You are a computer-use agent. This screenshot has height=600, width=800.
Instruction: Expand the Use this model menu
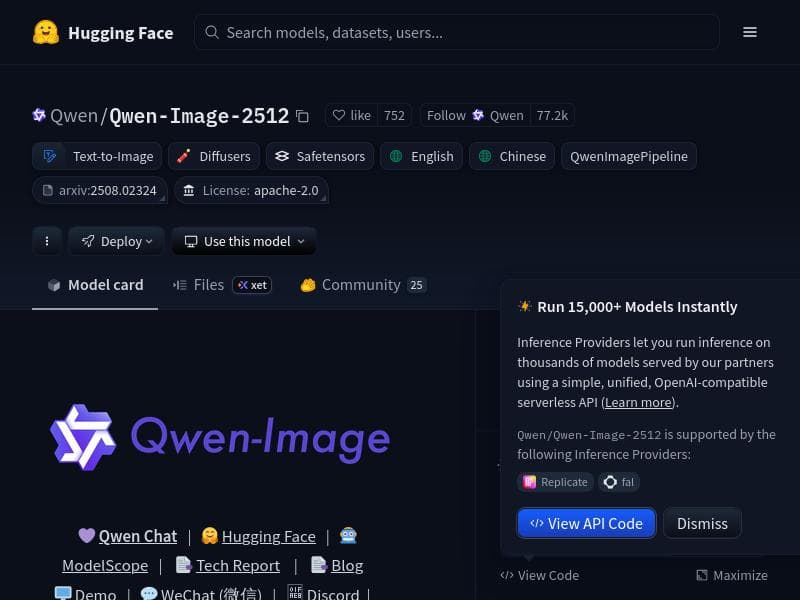click(x=243, y=241)
